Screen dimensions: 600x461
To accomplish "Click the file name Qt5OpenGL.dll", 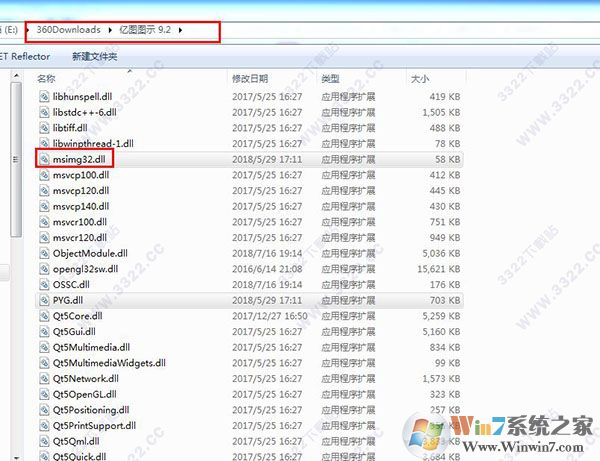I will pos(85,394).
